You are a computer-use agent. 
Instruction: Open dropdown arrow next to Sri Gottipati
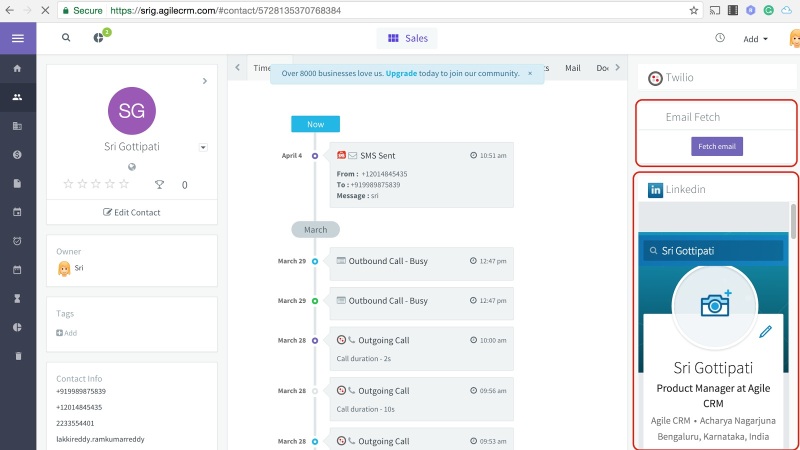203,147
